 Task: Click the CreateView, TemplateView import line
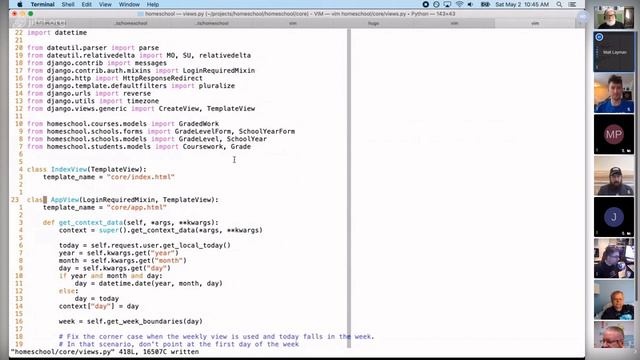[x=141, y=109]
